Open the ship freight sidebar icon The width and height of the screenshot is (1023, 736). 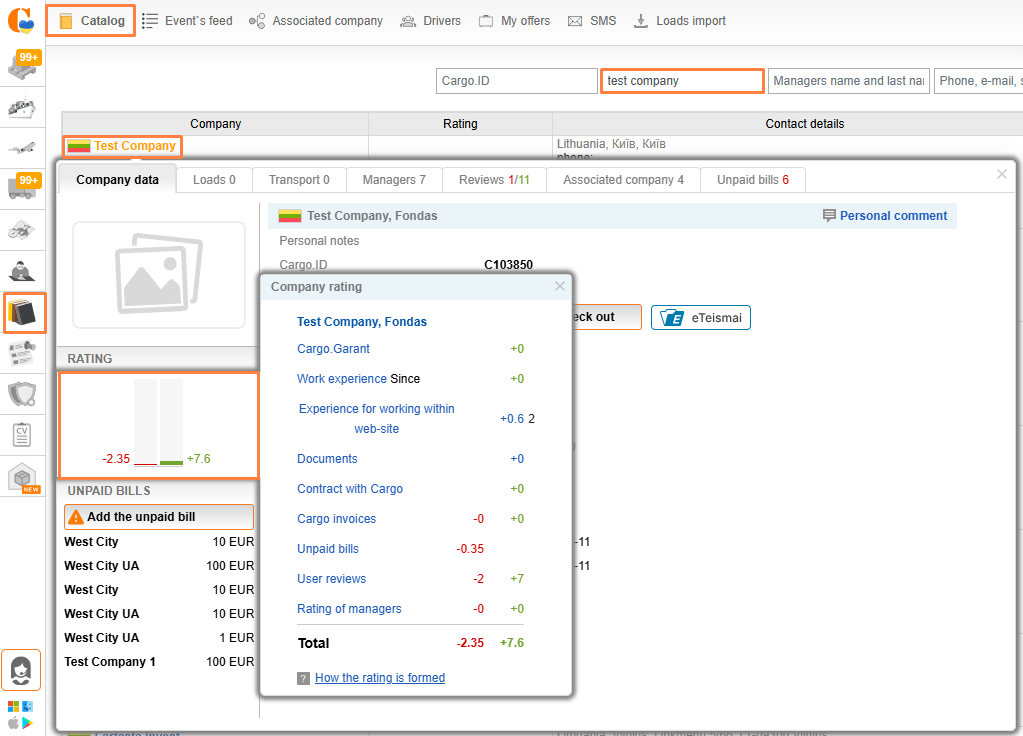pyautogui.click(x=22, y=107)
